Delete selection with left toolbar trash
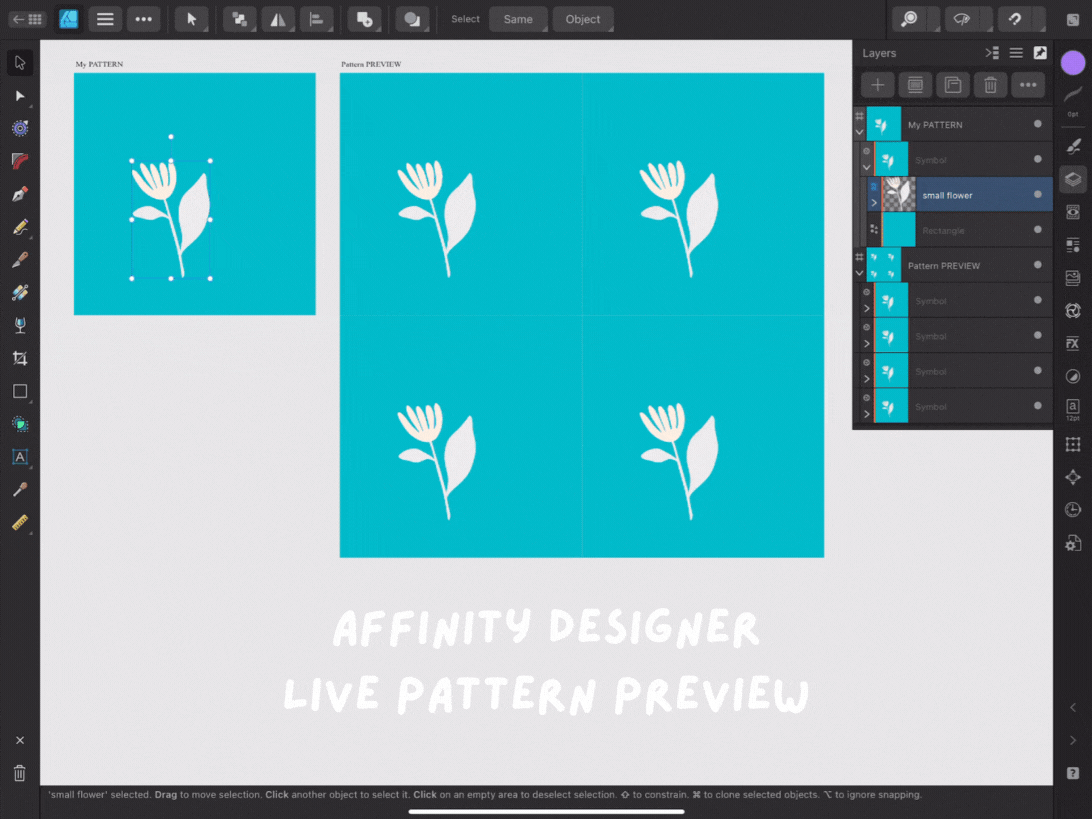The width and height of the screenshot is (1092, 819). [x=20, y=773]
